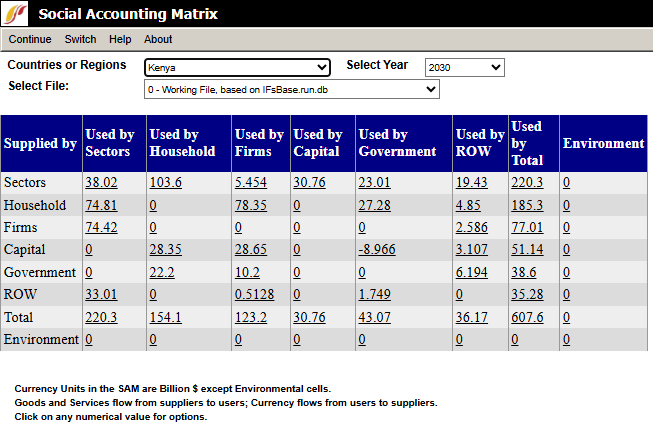Click the Used by Government column header
The width and height of the screenshot is (653, 430).
pos(397,143)
